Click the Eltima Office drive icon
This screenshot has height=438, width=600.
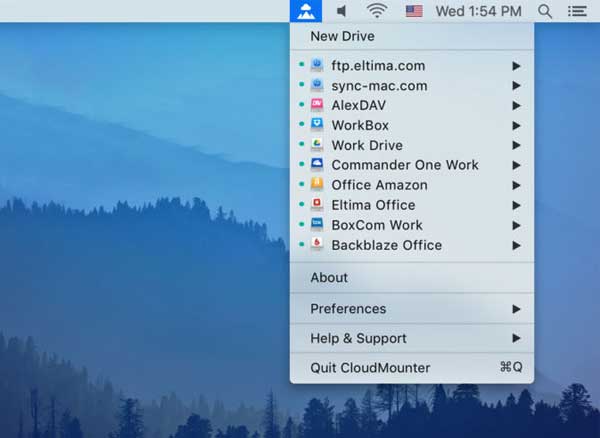coord(317,204)
